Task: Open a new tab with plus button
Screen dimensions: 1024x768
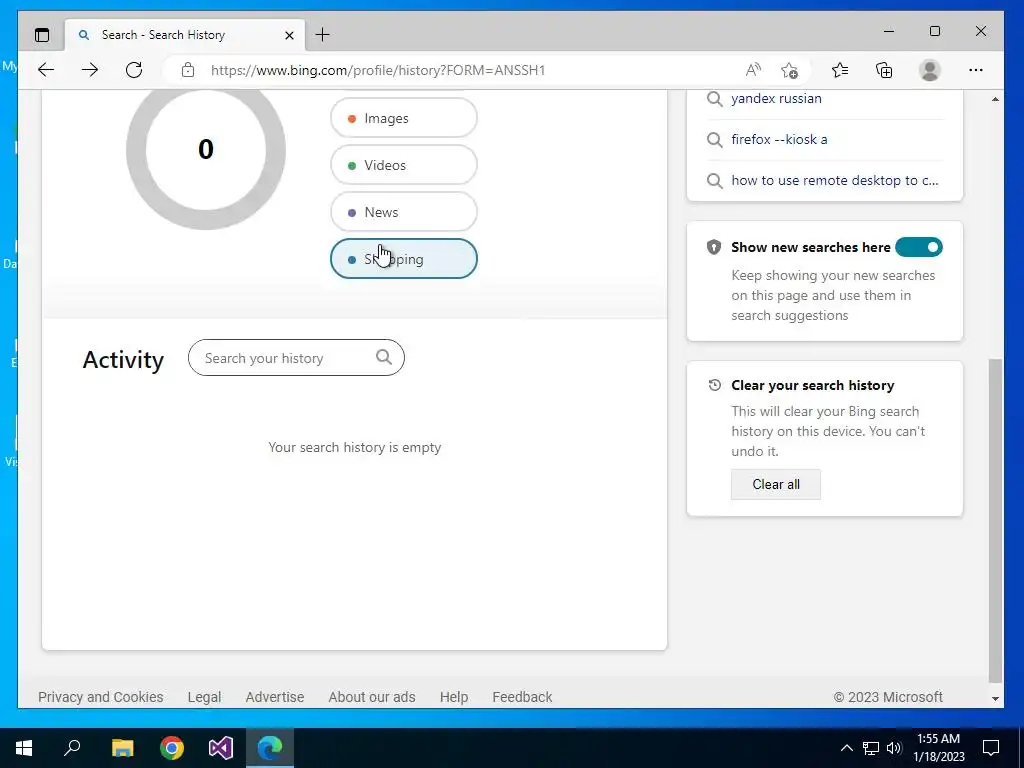Action: (x=323, y=35)
